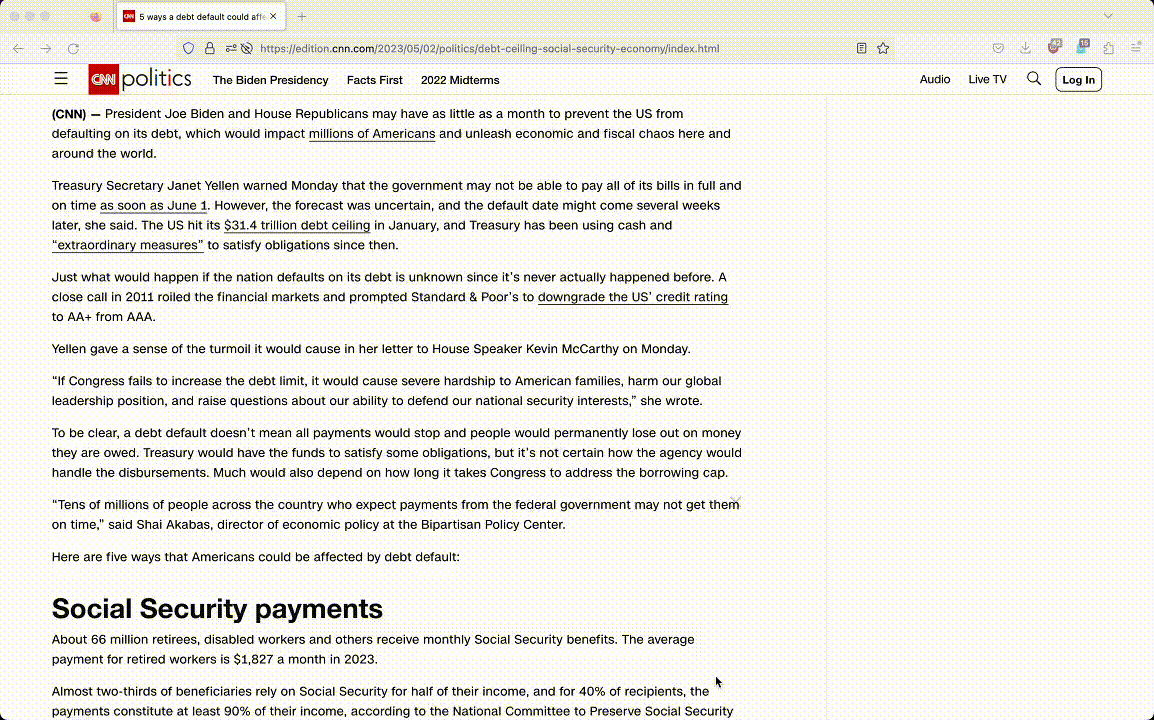Open a new browser tab
Viewport: 1154px width, 720px height.
click(x=302, y=16)
